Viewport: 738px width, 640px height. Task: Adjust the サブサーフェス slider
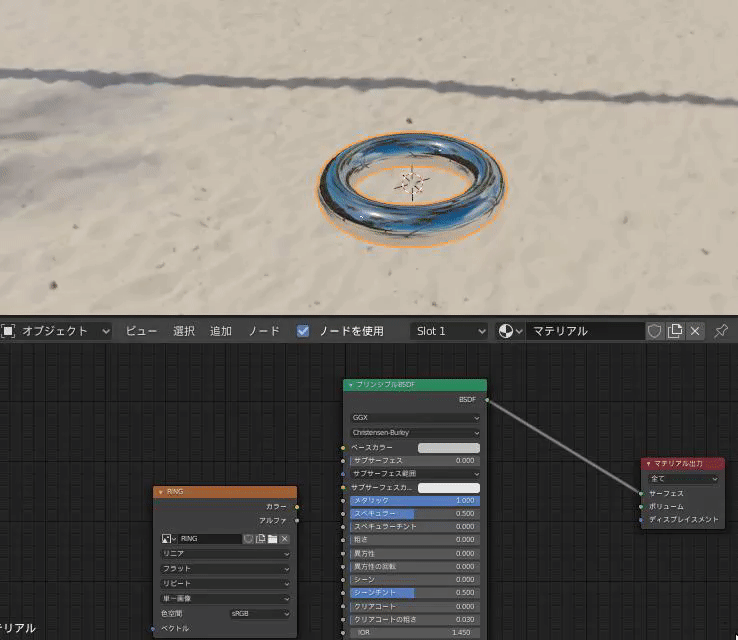pos(415,461)
